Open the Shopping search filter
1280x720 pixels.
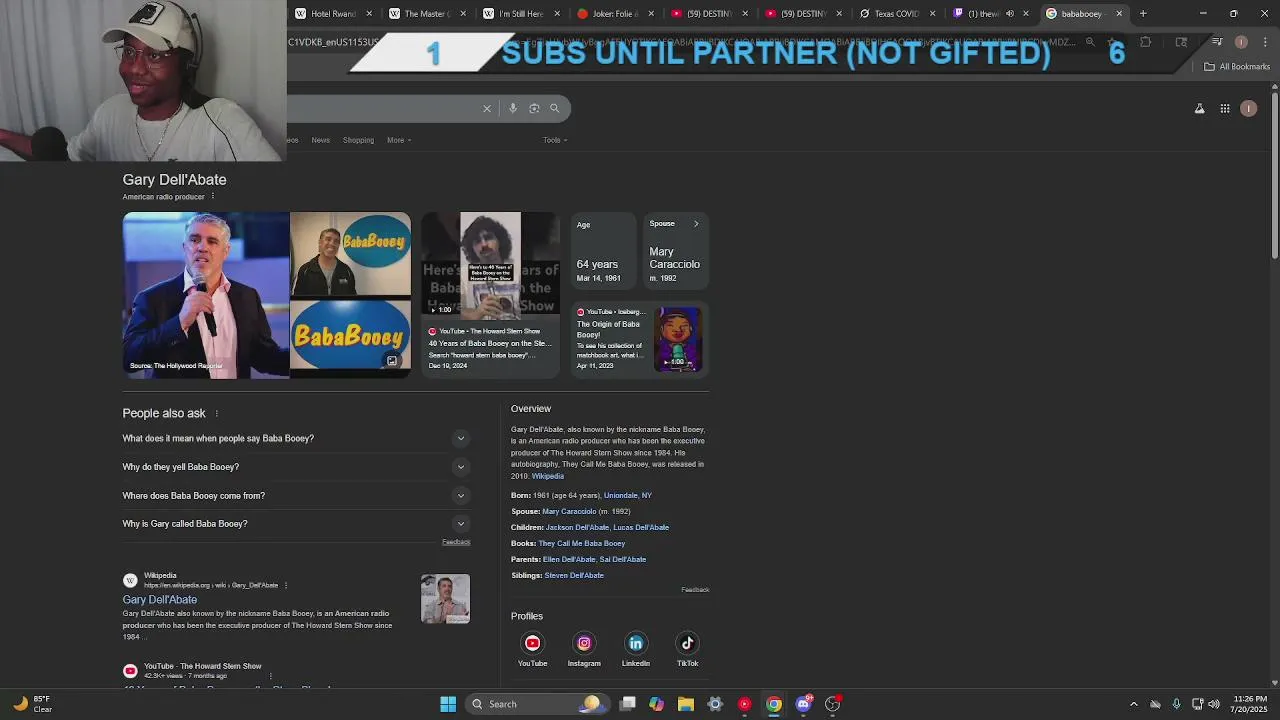(358, 140)
